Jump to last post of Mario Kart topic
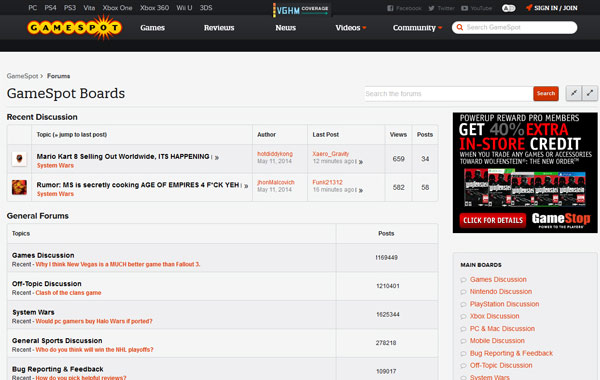 [217, 157]
